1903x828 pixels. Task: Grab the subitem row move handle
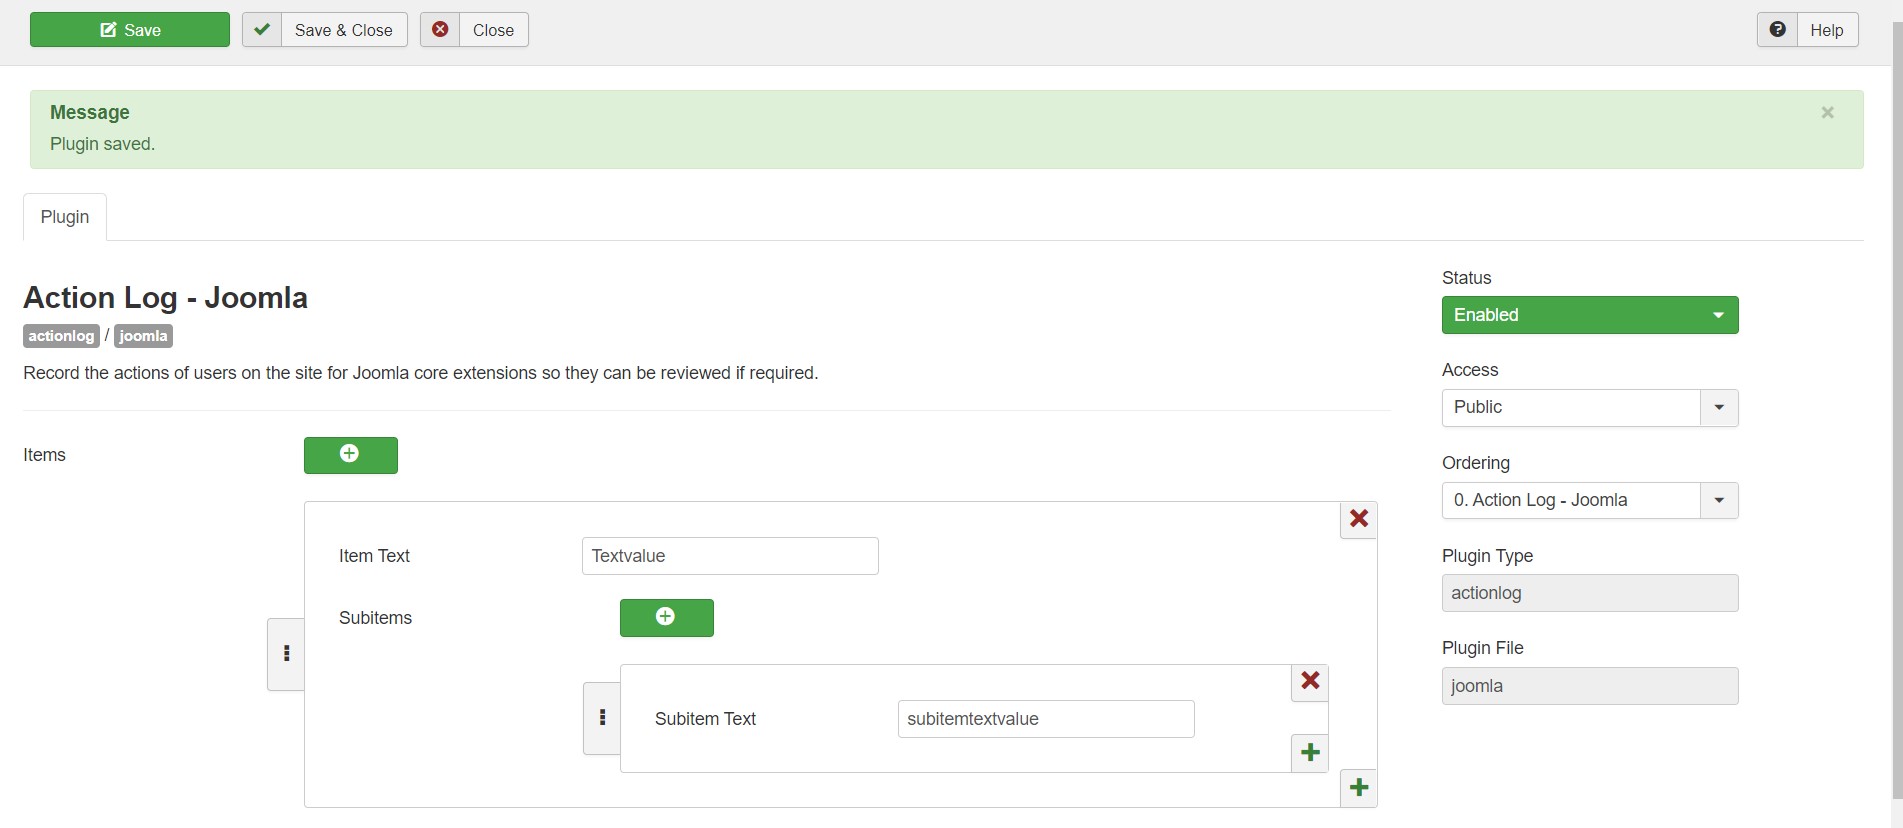[x=602, y=718]
